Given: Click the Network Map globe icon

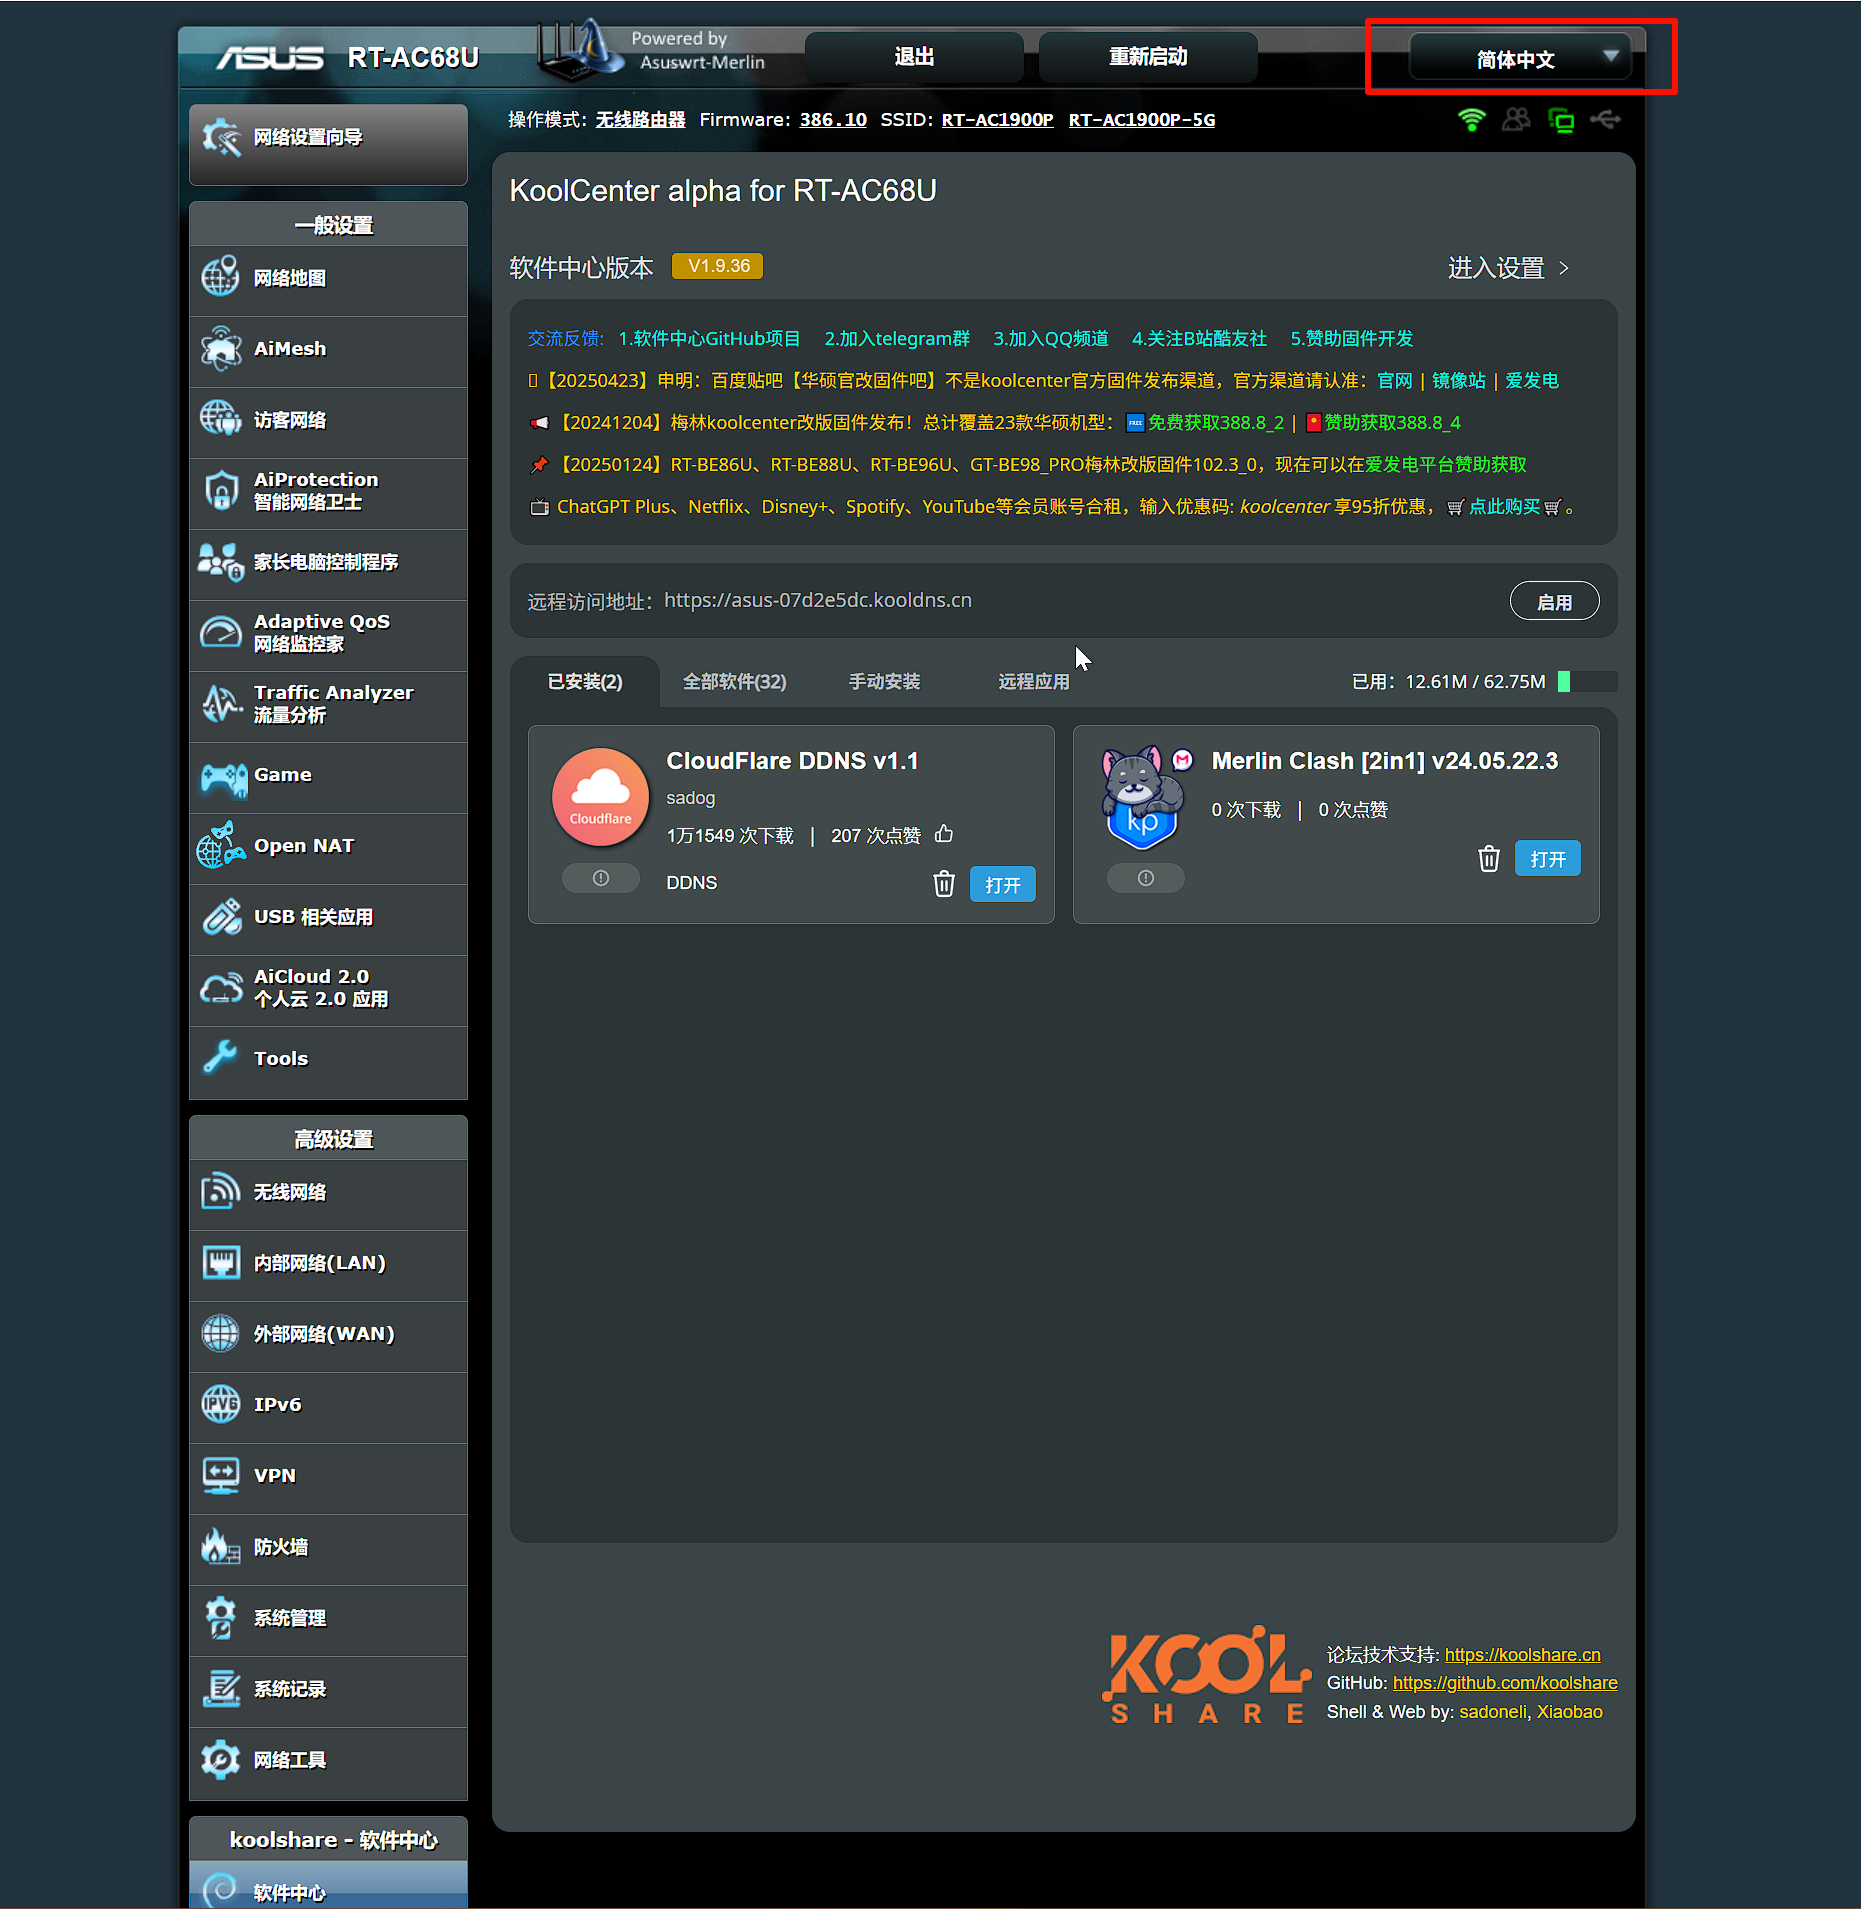Looking at the screenshot, I should (x=221, y=277).
